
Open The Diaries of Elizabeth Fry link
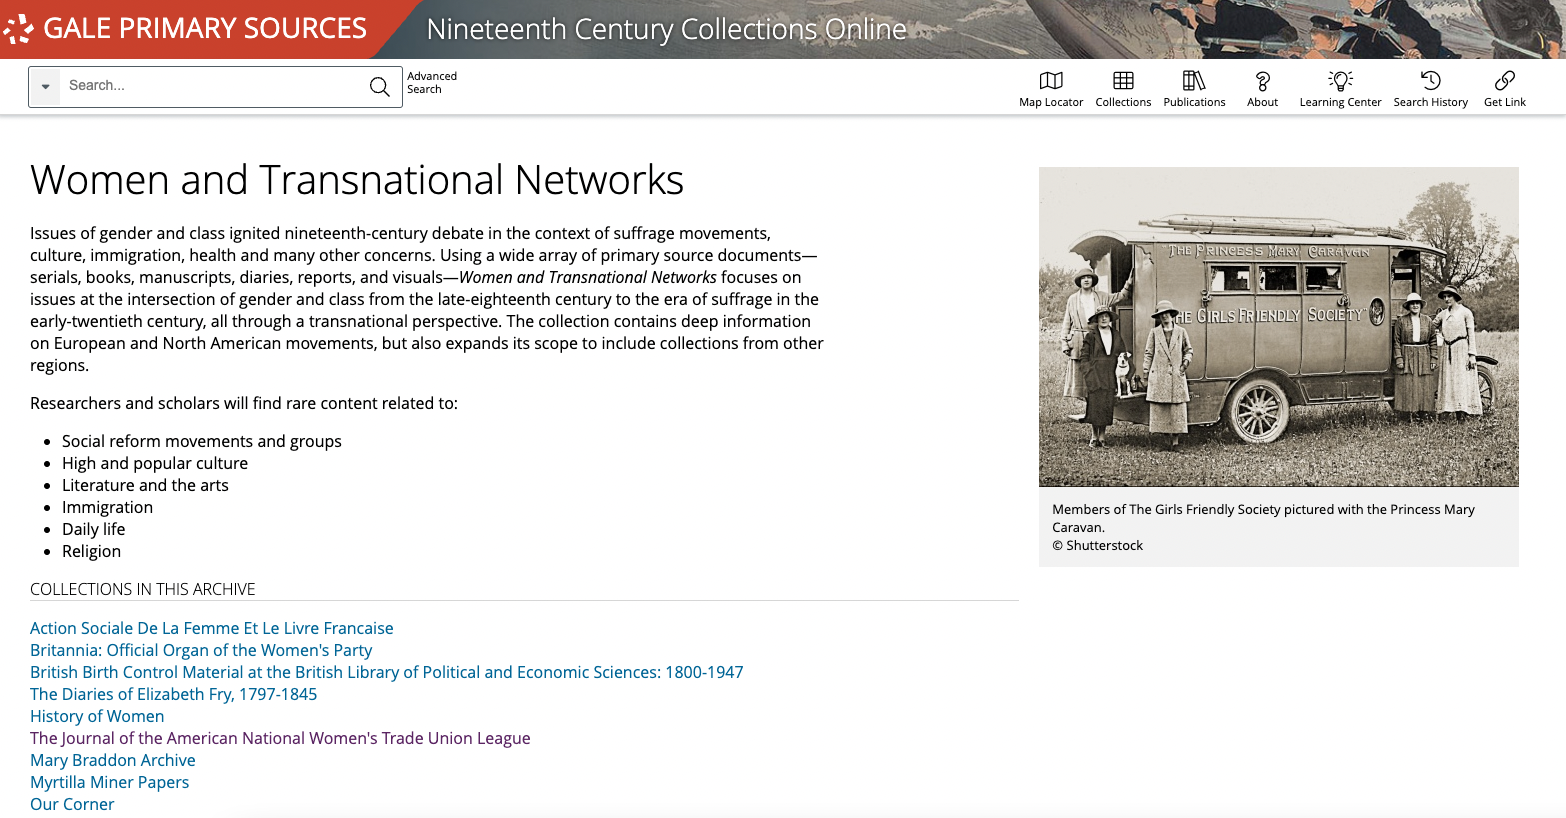pos(174,694)
